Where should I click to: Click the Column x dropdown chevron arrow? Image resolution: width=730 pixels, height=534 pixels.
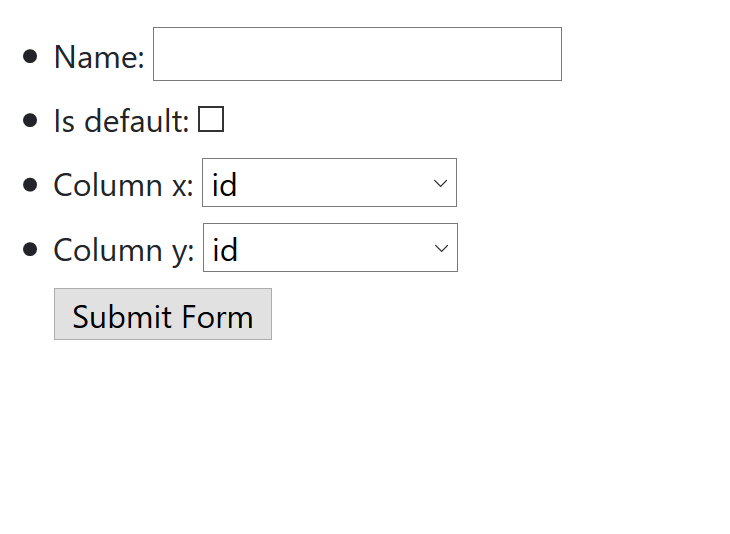[x=440, y=183]
